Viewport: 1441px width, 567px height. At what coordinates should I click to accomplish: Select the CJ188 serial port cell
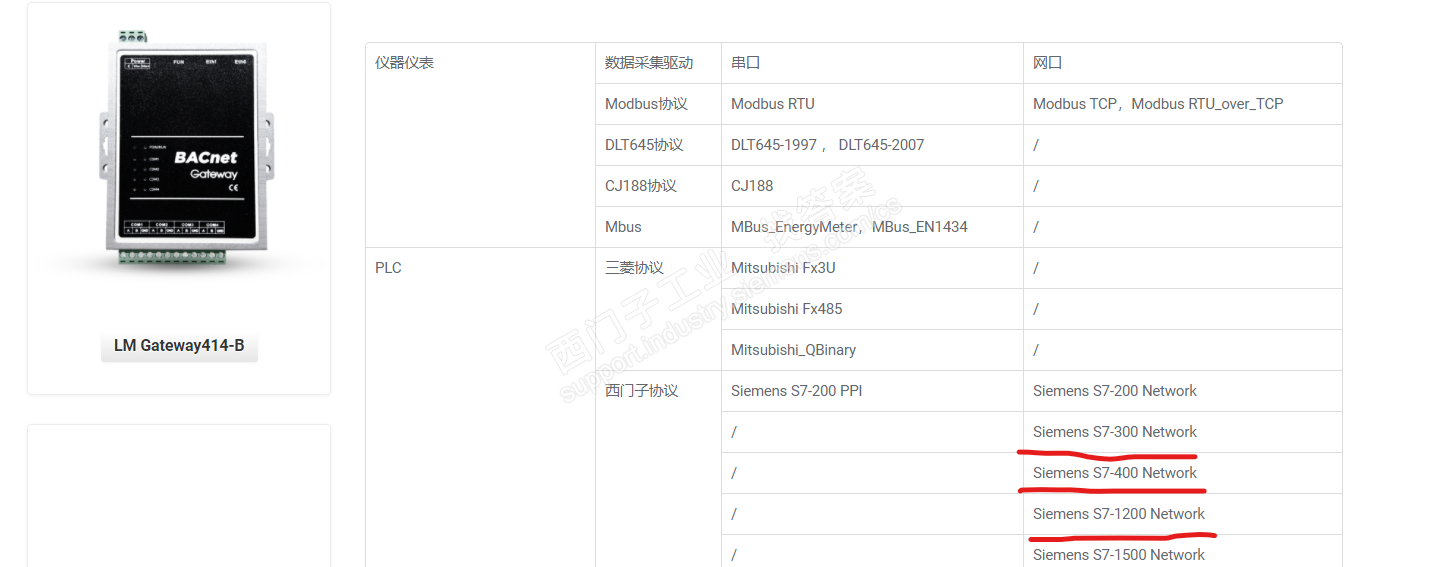click(872, 186)
